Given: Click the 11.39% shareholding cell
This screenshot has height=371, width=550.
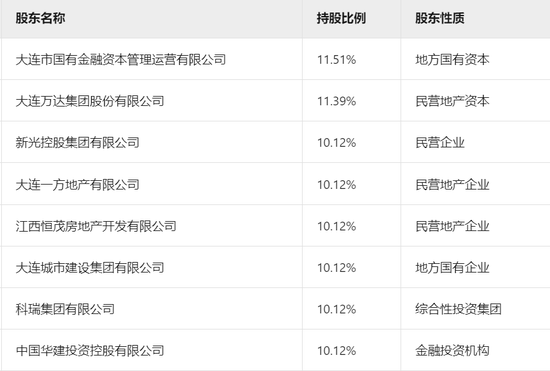Looking at the screenshot, I should [336, 101].
